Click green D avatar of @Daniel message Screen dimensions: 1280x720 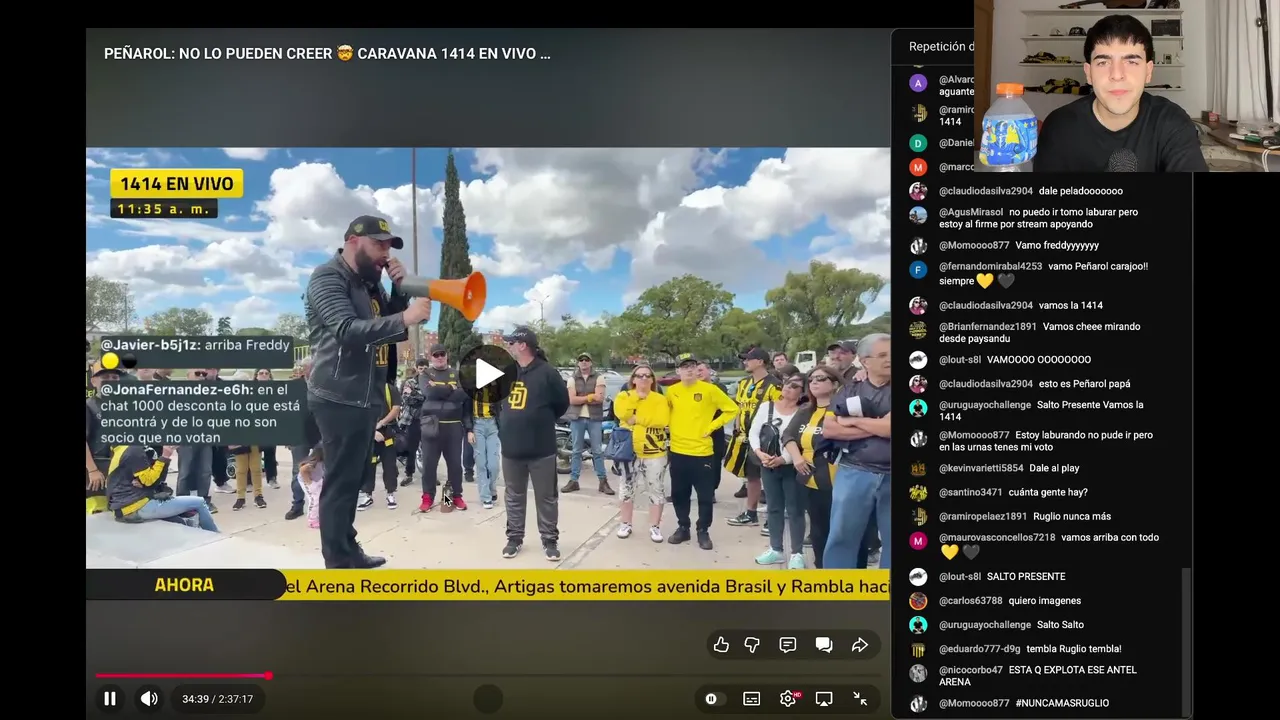918,143
